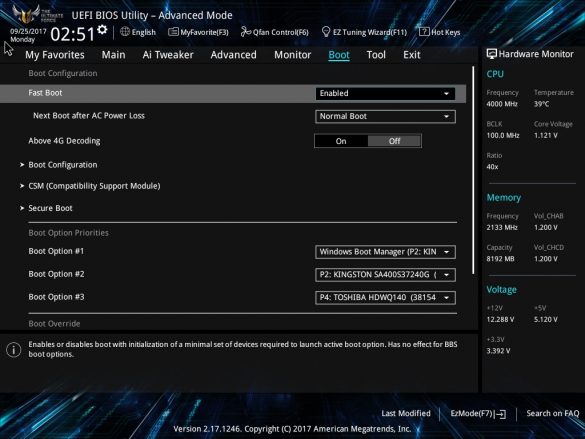Image resolution: width=585 pixels, height=439 pixels.
Task: Click CPU frequency value 4000 MHz
Action: [x=502, y=104]
